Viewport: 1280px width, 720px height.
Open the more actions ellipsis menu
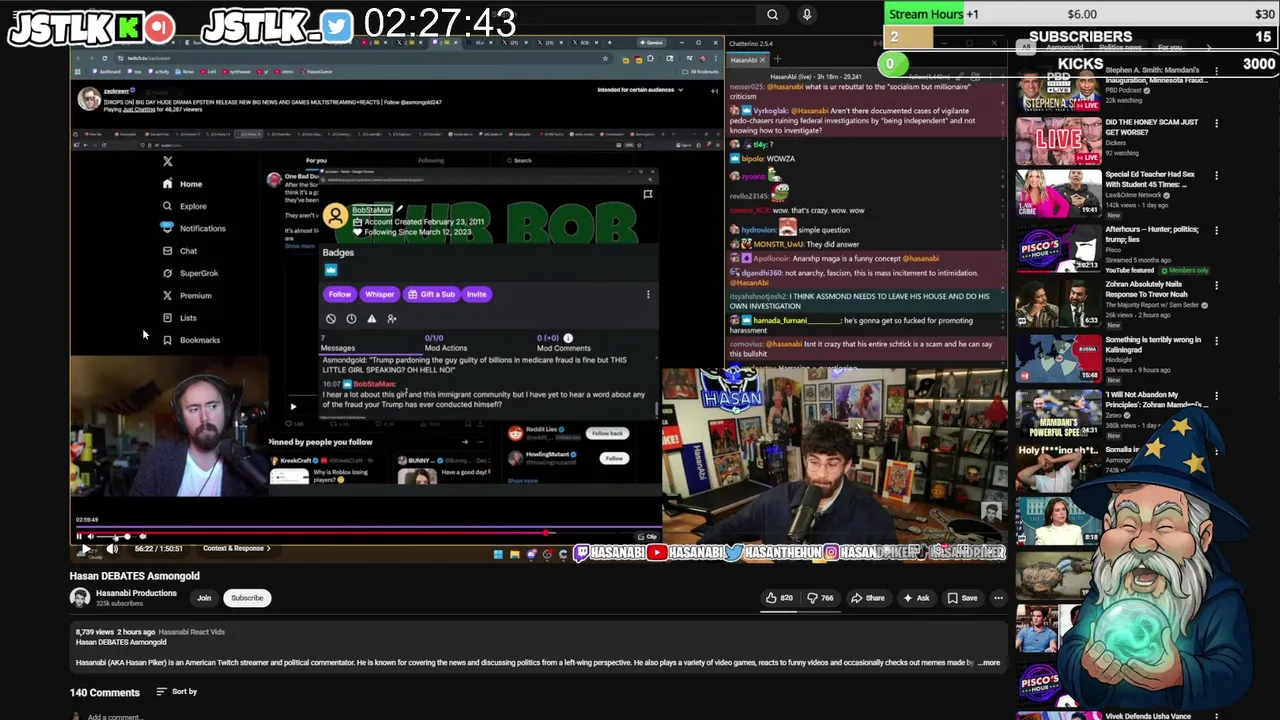(x=998, y=598)
